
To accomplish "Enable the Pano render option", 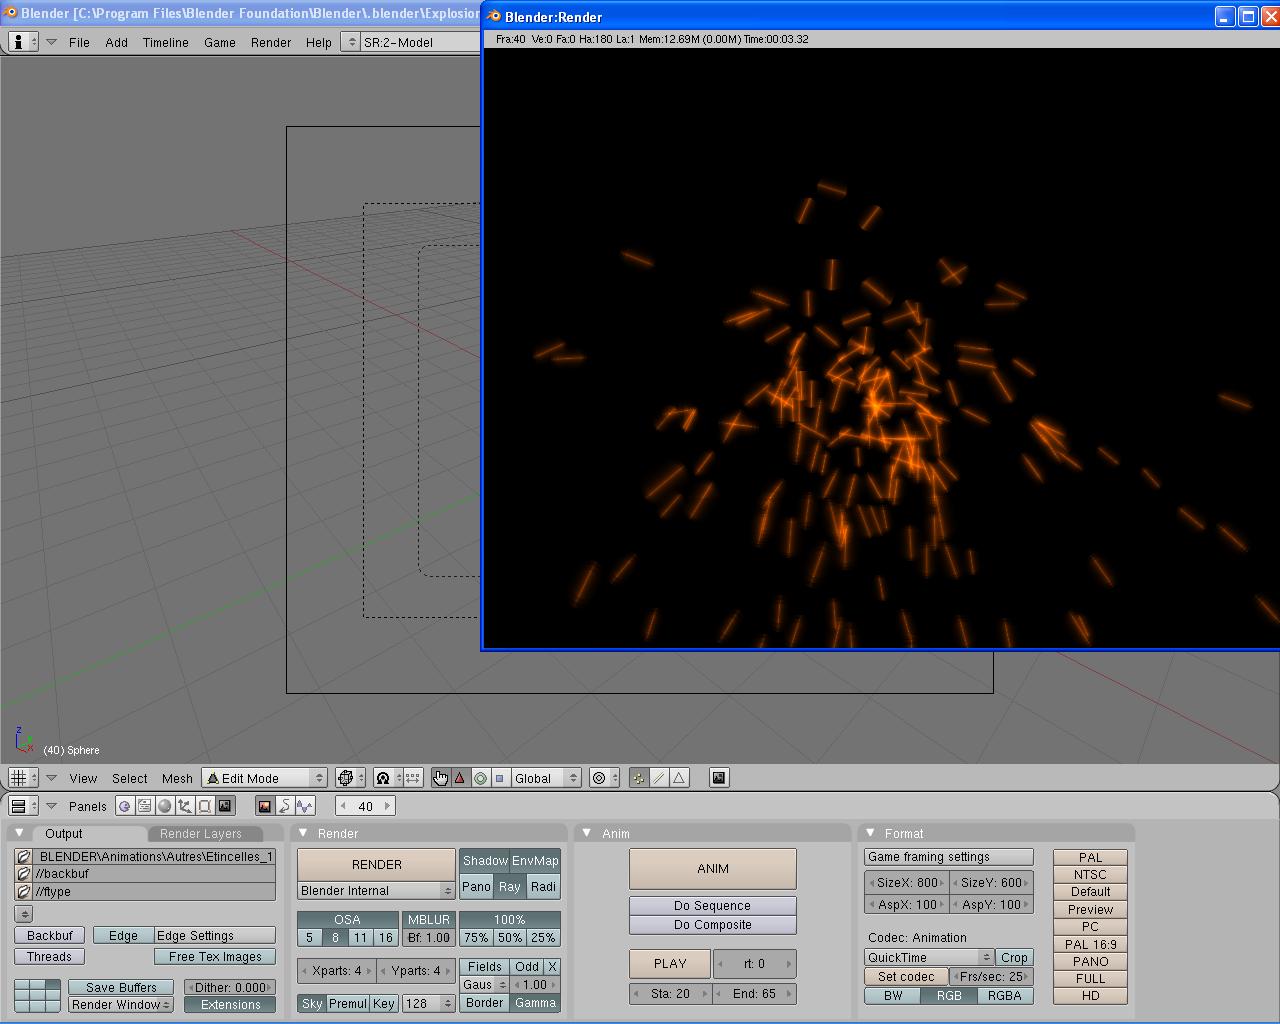I will [477, 887].
